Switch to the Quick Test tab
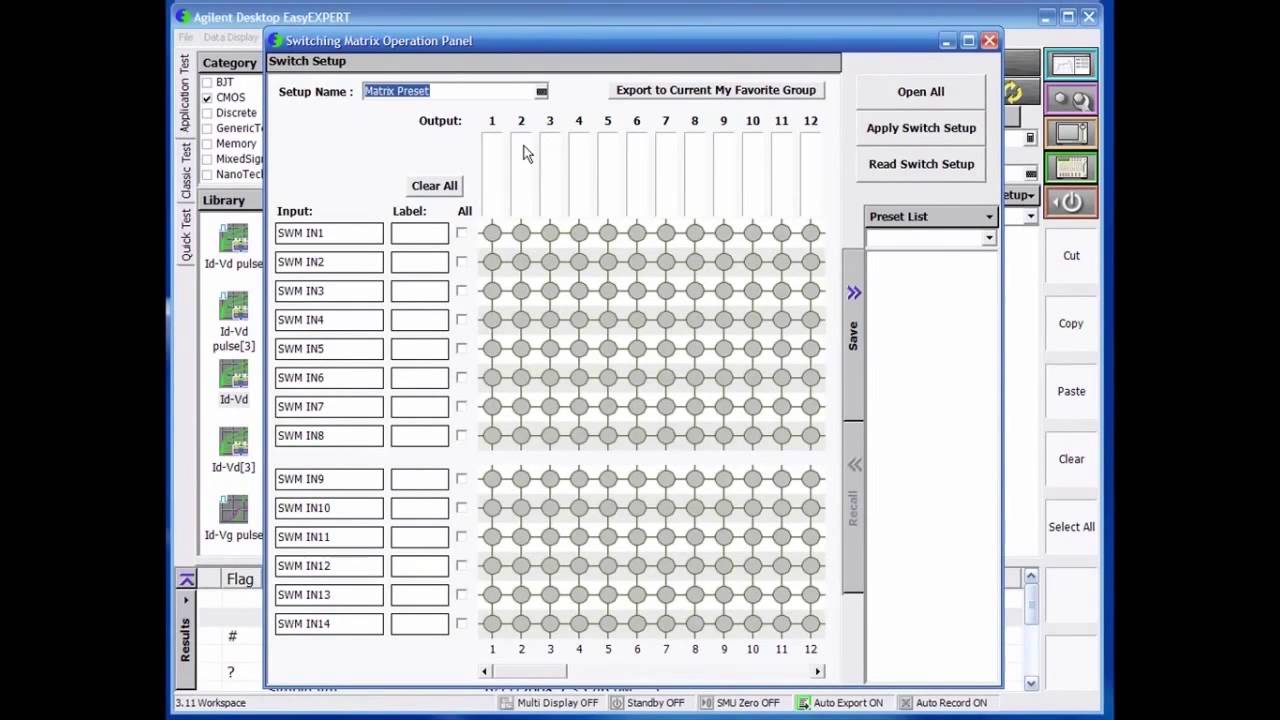Viewport: 1280px width, 720px height. [185, 235]
